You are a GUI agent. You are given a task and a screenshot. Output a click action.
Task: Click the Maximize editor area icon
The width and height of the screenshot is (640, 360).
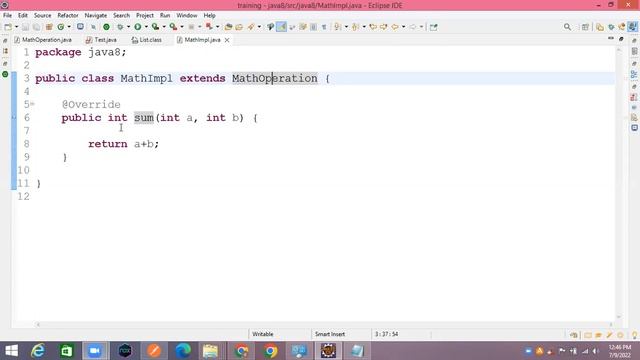(621, 39)
